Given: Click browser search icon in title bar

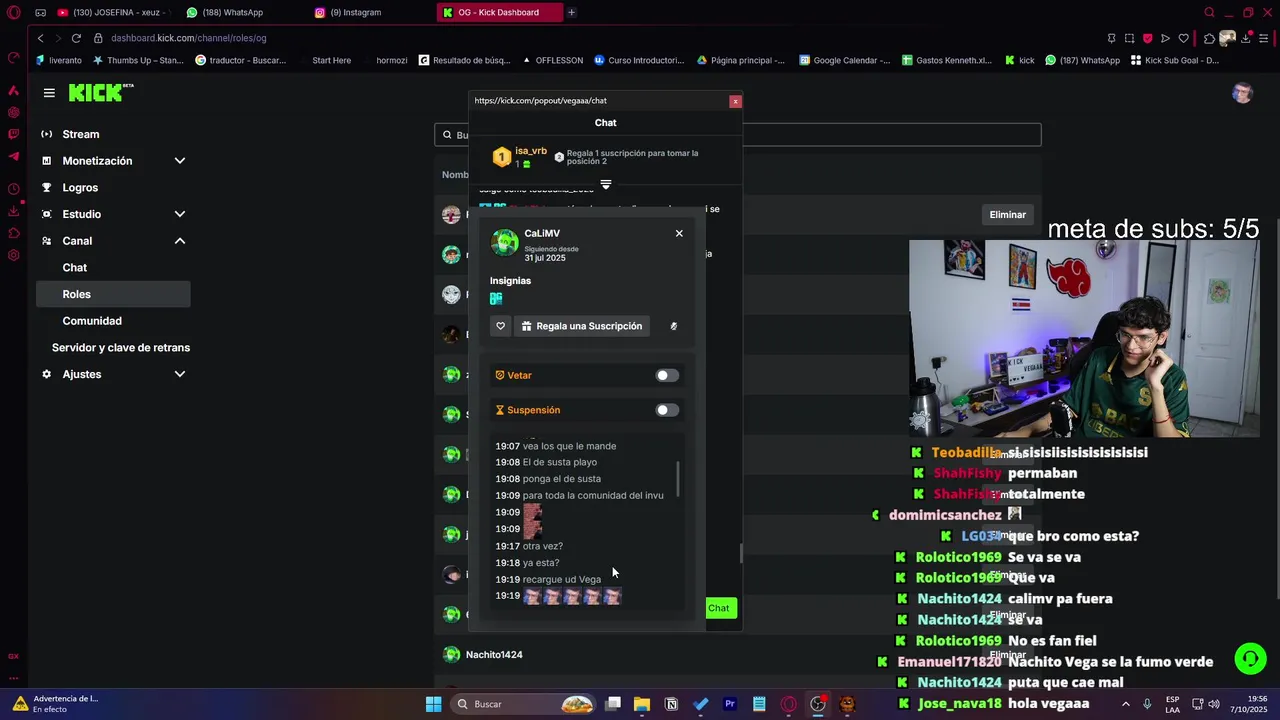Looking at the screenshot, I should click(1209, 12).
